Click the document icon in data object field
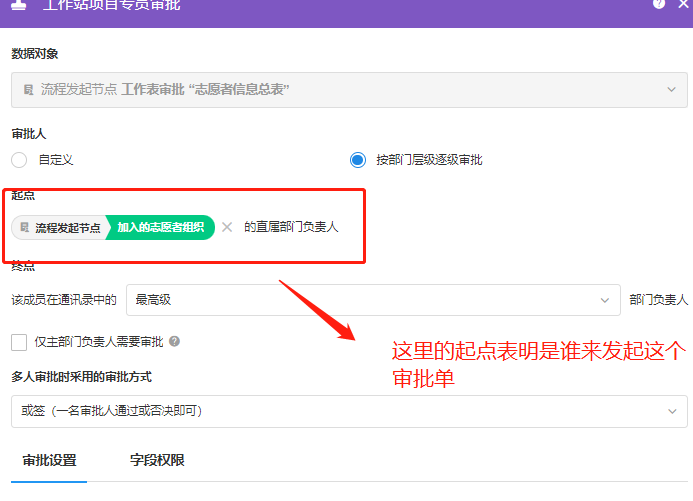The height and width of the screenshot is (501, 693). click(x=28, y=90)
